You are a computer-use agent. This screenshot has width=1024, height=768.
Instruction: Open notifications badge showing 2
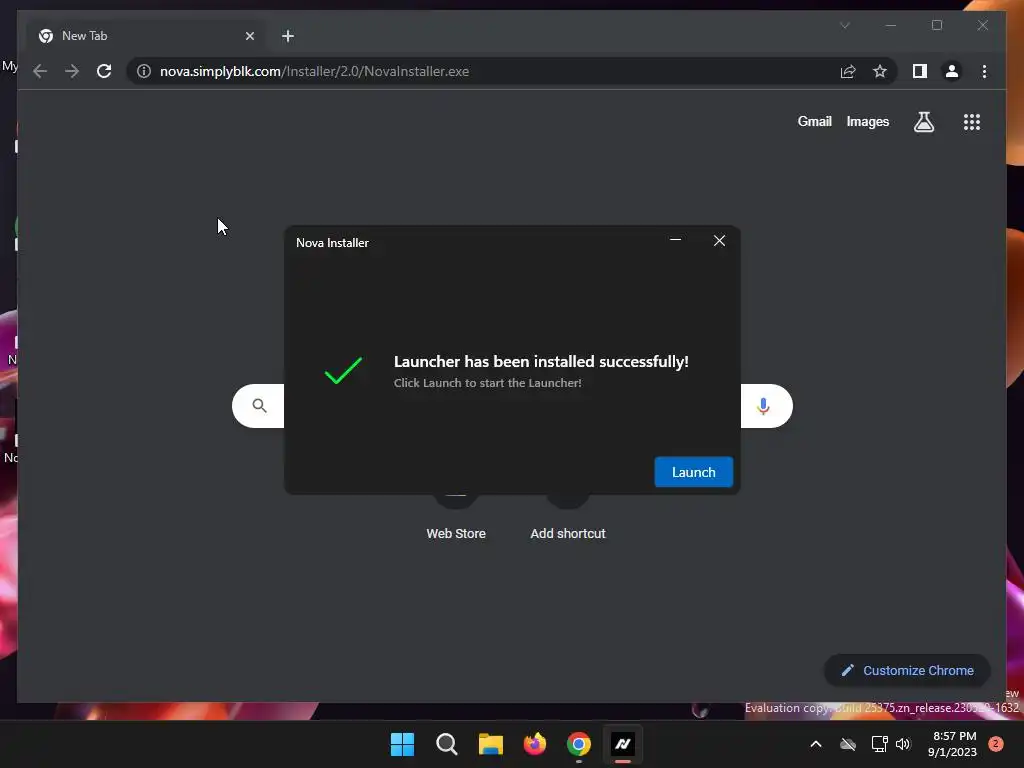(x=996, y=744)
